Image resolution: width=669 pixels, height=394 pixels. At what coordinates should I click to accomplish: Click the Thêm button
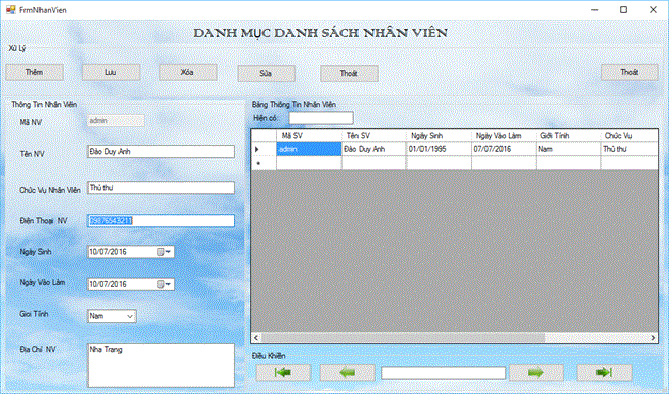tap(35, 72)
